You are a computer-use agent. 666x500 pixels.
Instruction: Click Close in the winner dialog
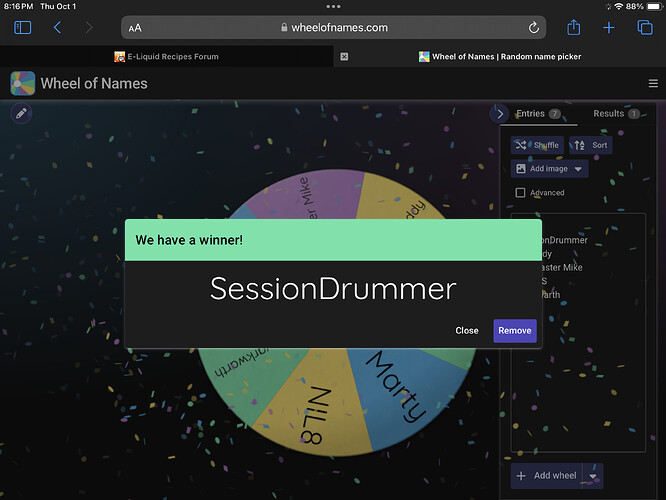[467, 331]
